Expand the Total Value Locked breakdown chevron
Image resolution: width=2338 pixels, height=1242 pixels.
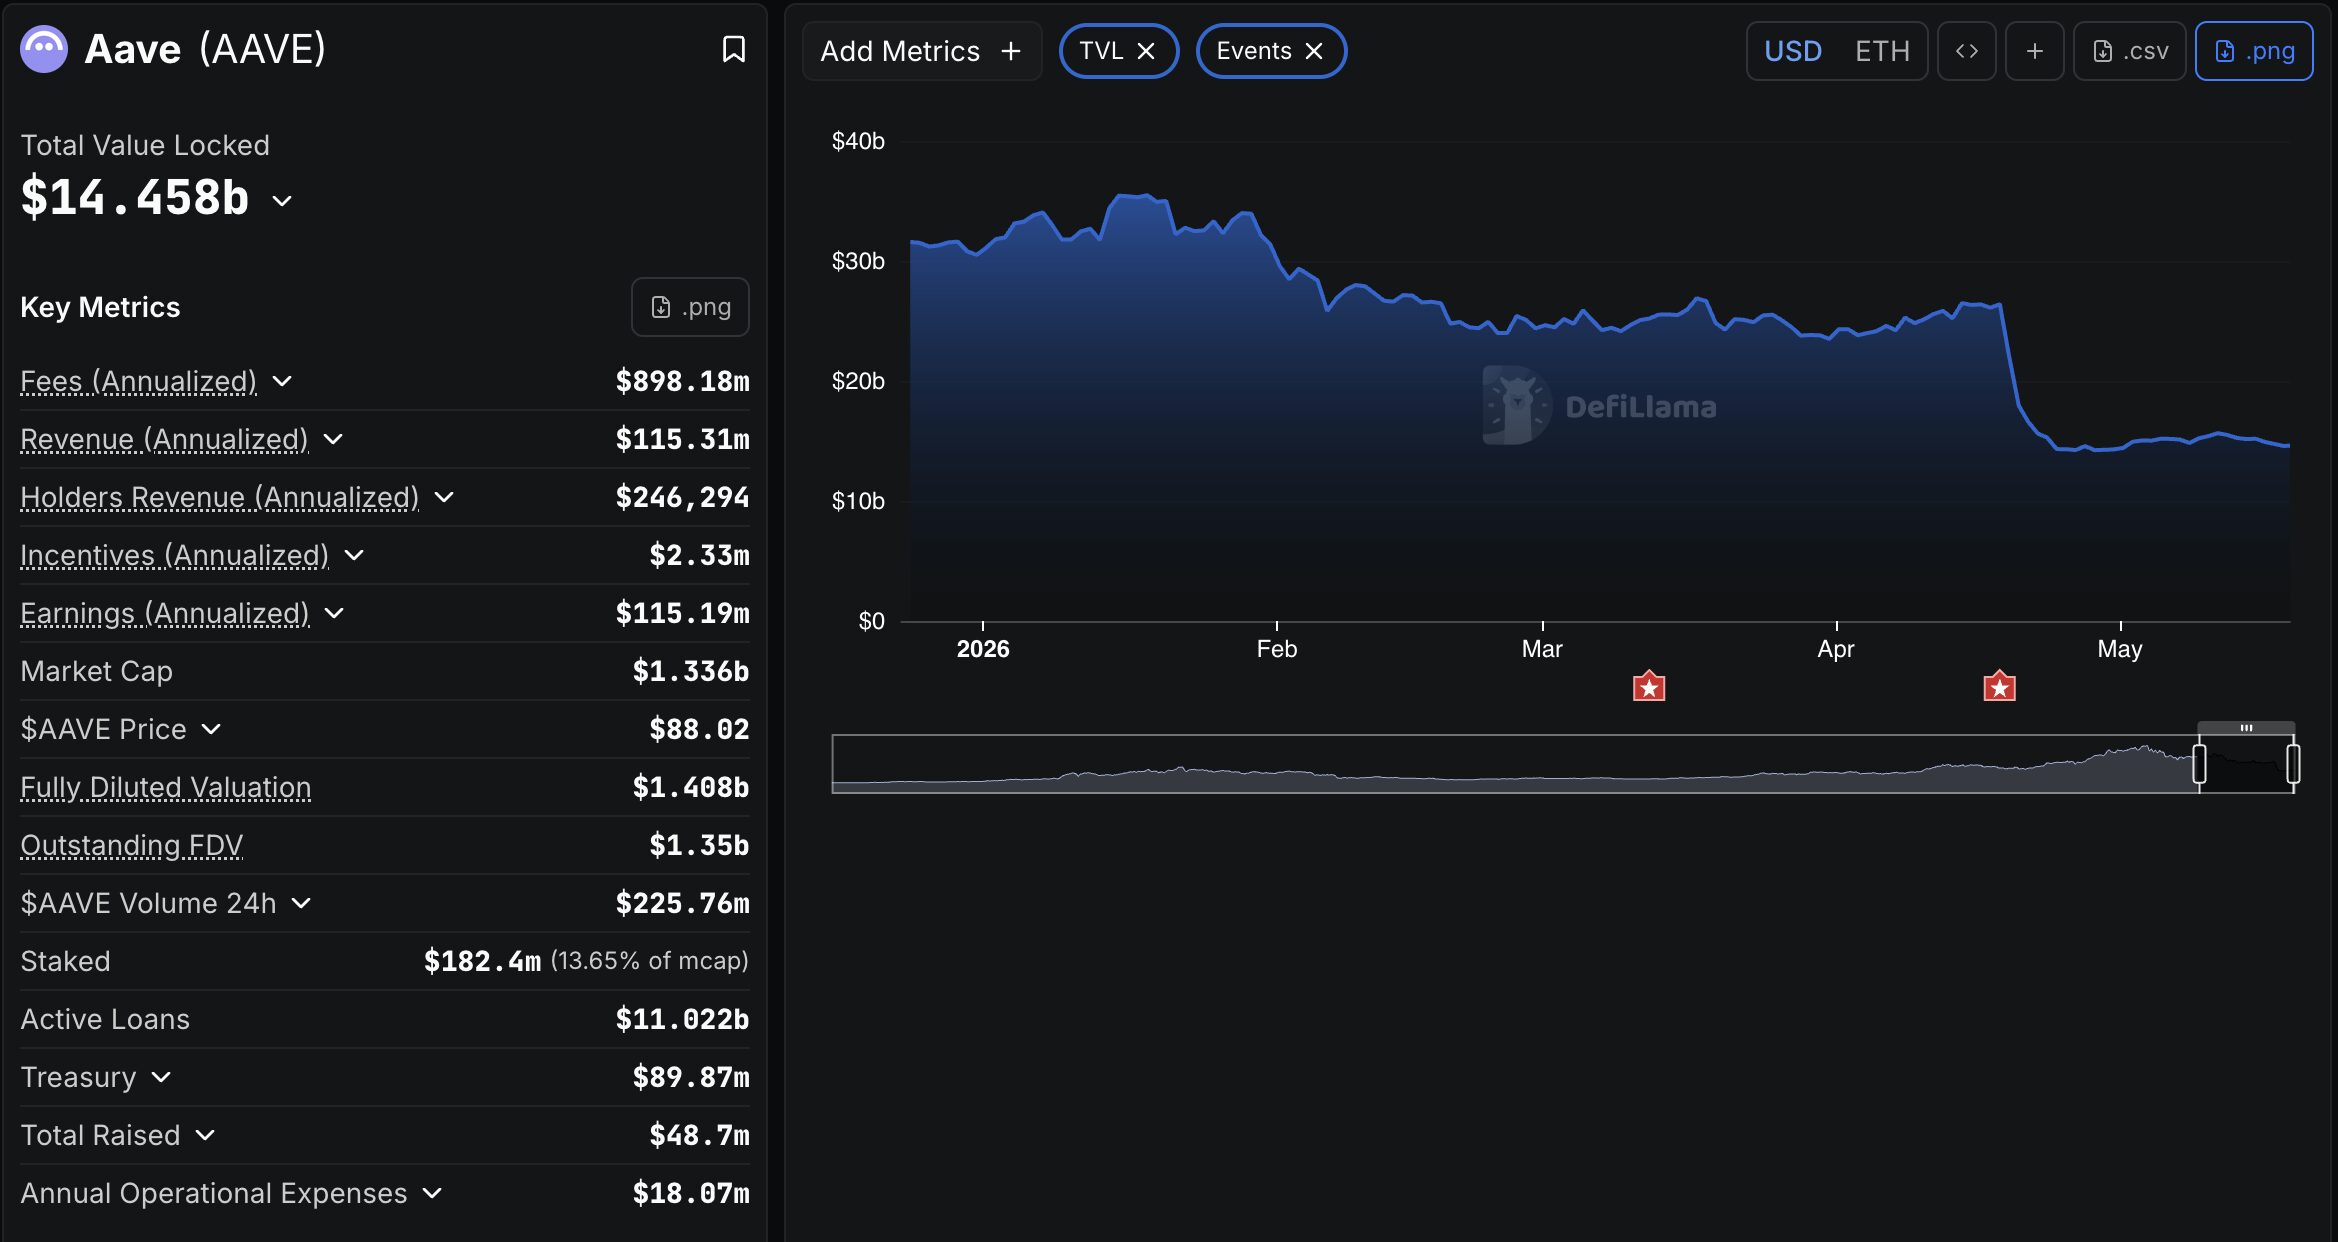pos(283,201)
